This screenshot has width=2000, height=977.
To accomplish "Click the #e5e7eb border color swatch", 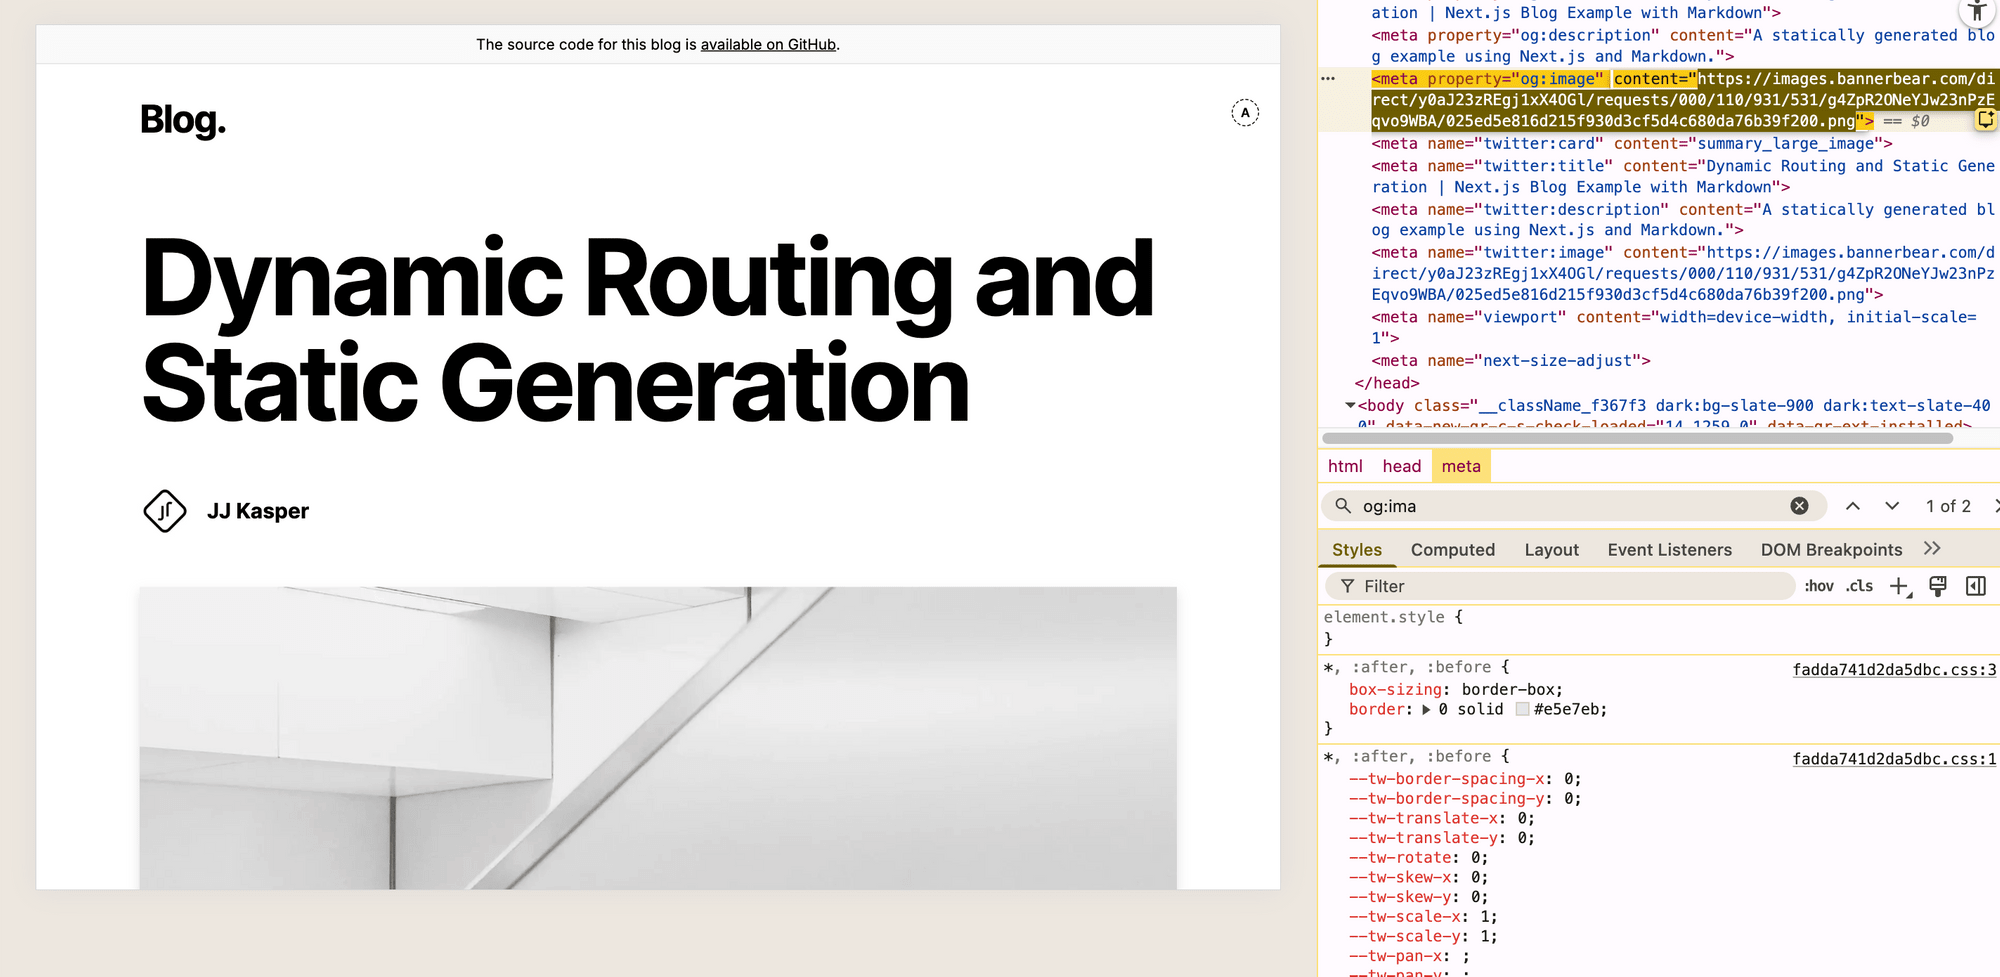I will click(1522, 709).
